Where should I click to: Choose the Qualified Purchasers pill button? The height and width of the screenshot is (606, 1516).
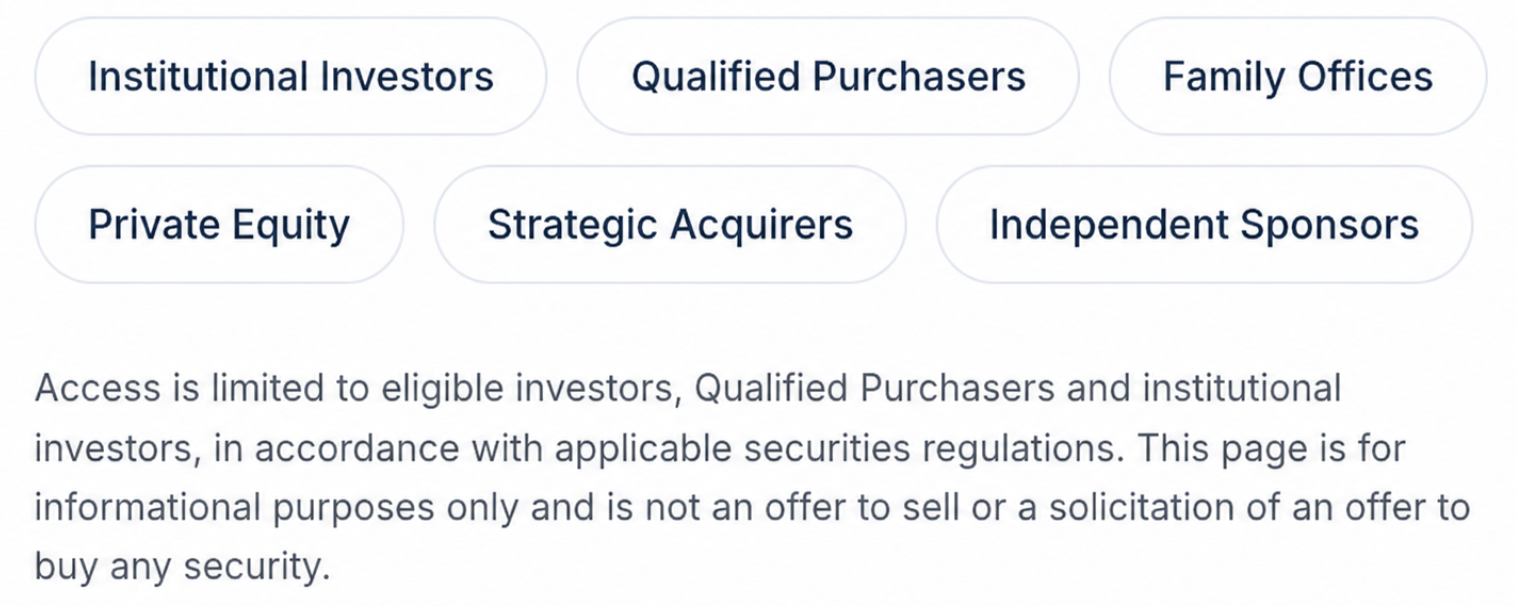coord(828,77)
